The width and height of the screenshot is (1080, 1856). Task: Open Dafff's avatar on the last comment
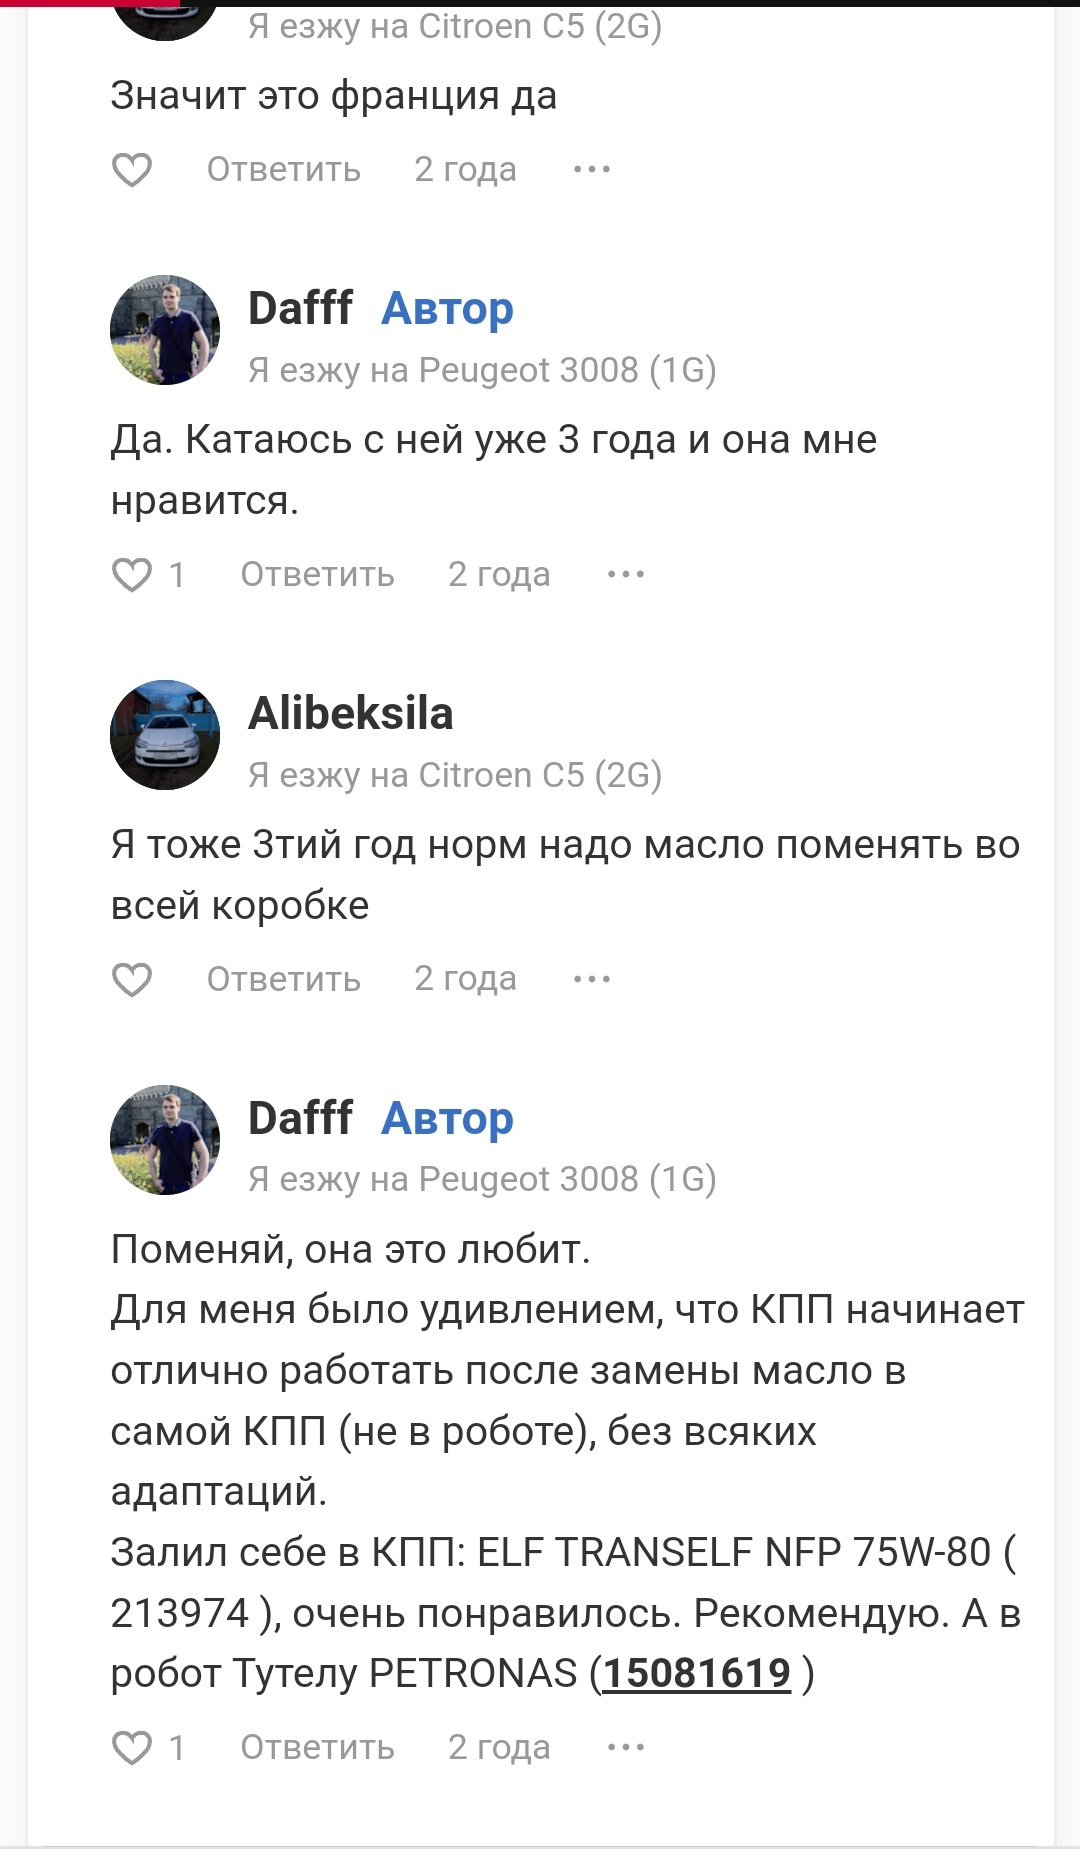click(165, 1140)
